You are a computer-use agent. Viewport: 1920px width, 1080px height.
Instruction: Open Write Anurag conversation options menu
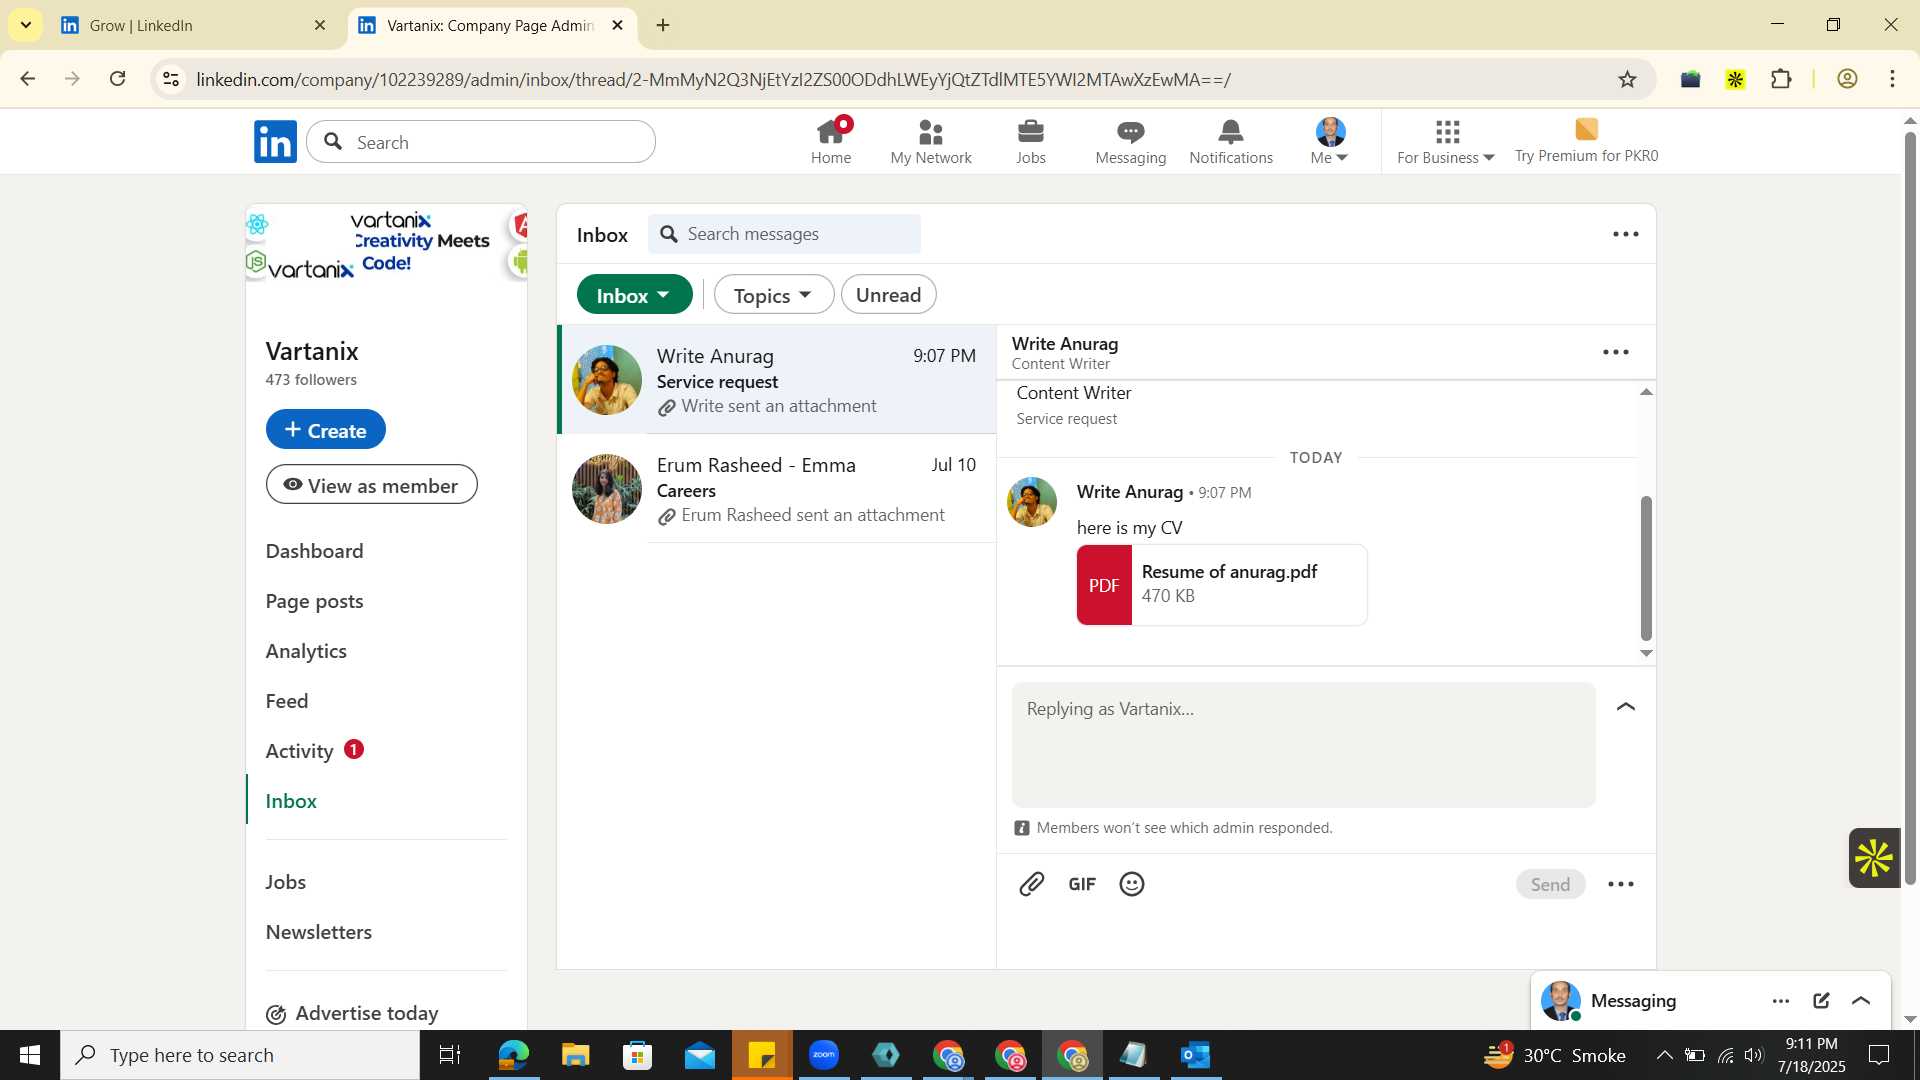pos(1616,352)
